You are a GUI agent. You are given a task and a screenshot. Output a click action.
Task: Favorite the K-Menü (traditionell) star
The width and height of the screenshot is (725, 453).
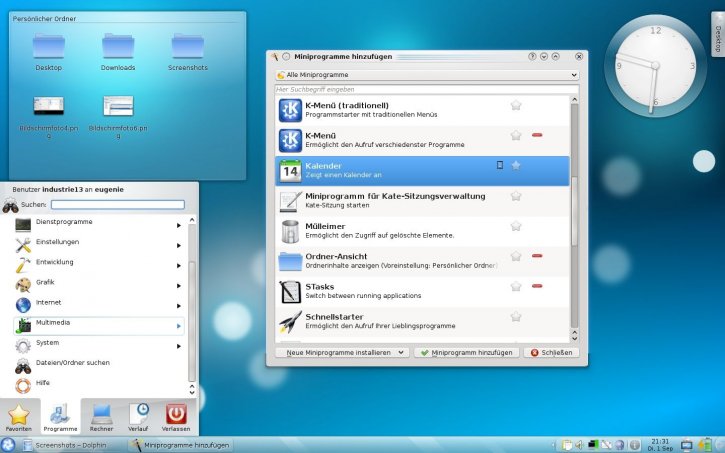[x=516, y=105]
